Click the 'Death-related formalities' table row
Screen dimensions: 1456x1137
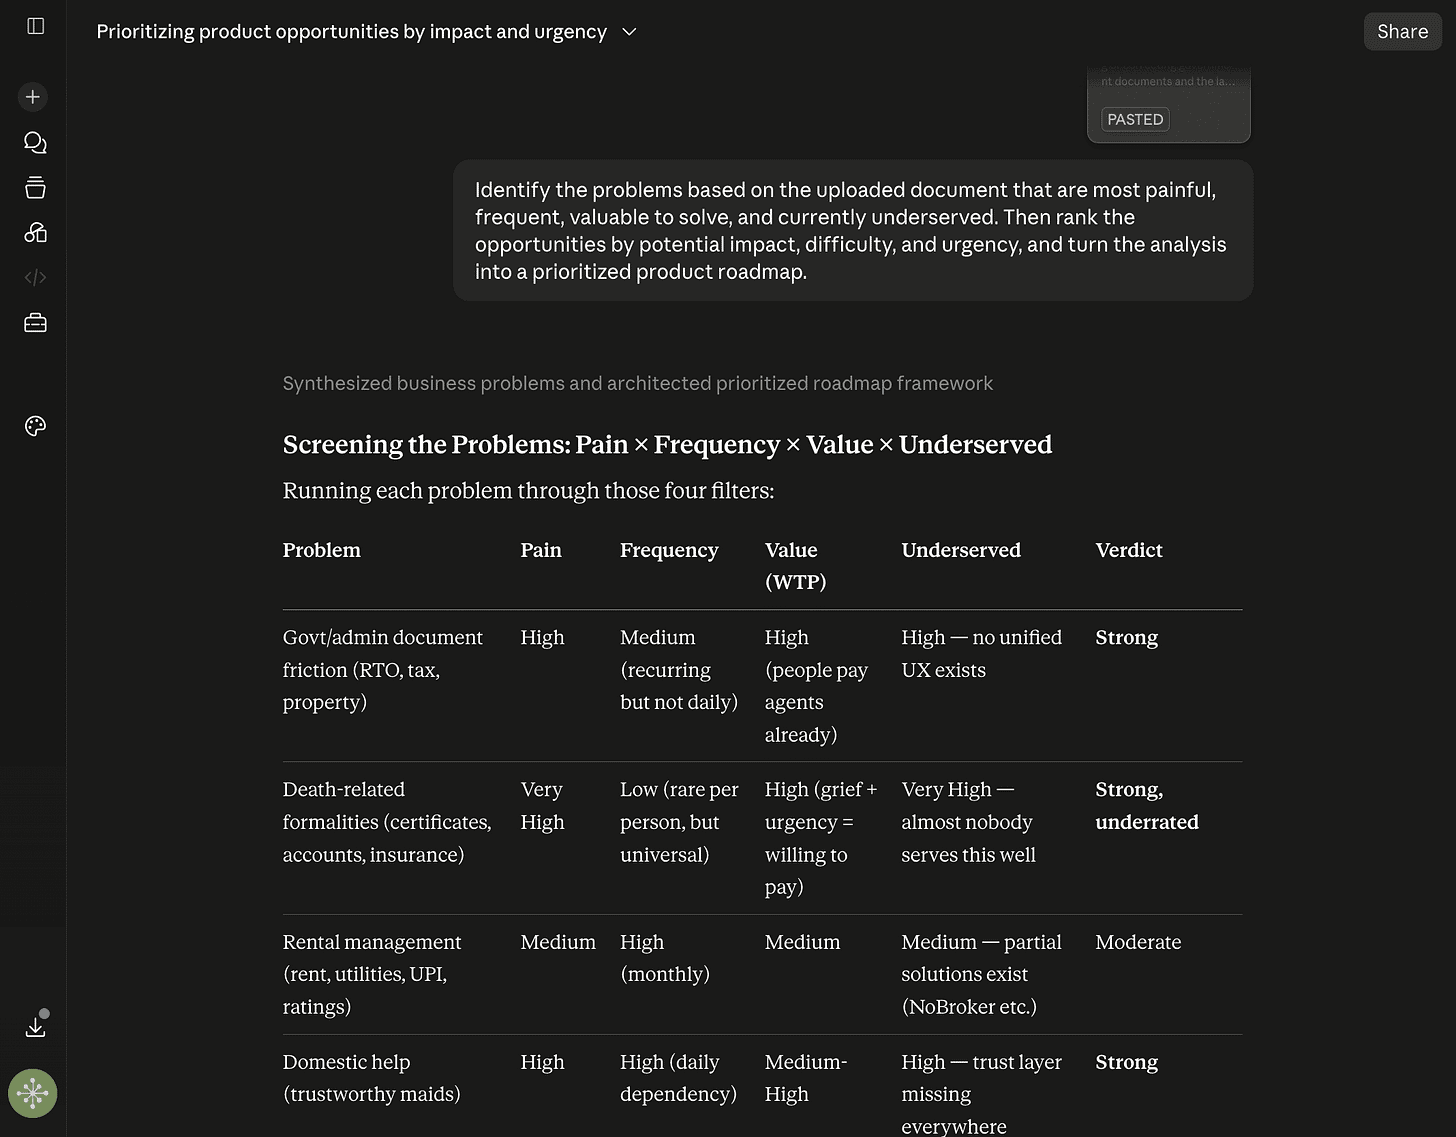[762, 838]
